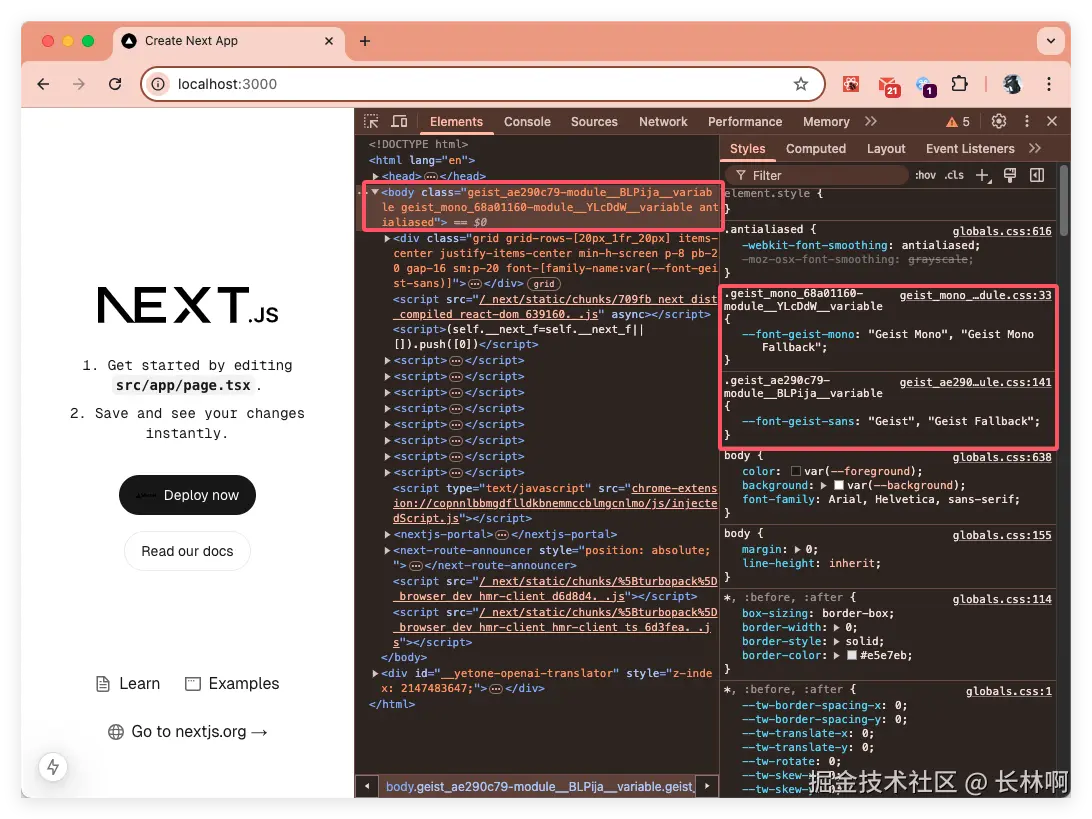1092x819 pixels.
Task: Close the DevTools panel
Action: tap(1052, 121)
